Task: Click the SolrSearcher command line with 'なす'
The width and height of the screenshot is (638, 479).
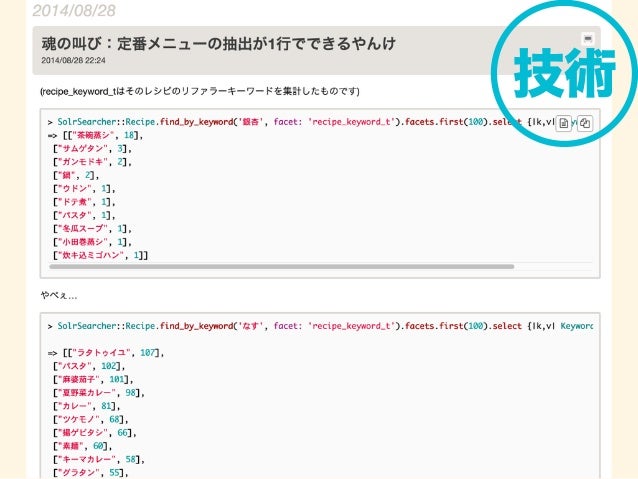Action: [x=320, y=326]
